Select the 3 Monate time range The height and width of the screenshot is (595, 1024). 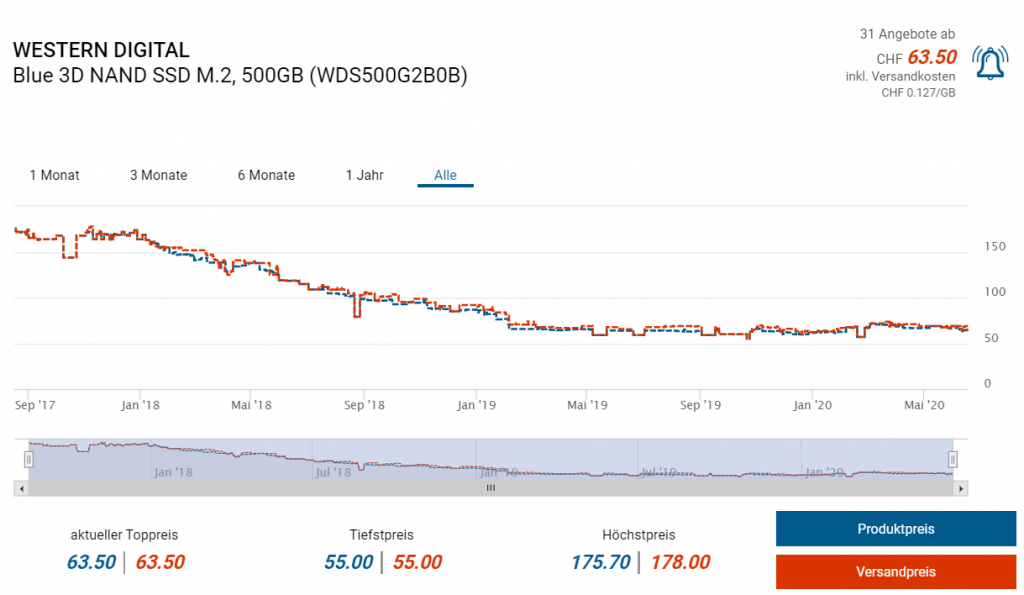coord(159,175)
